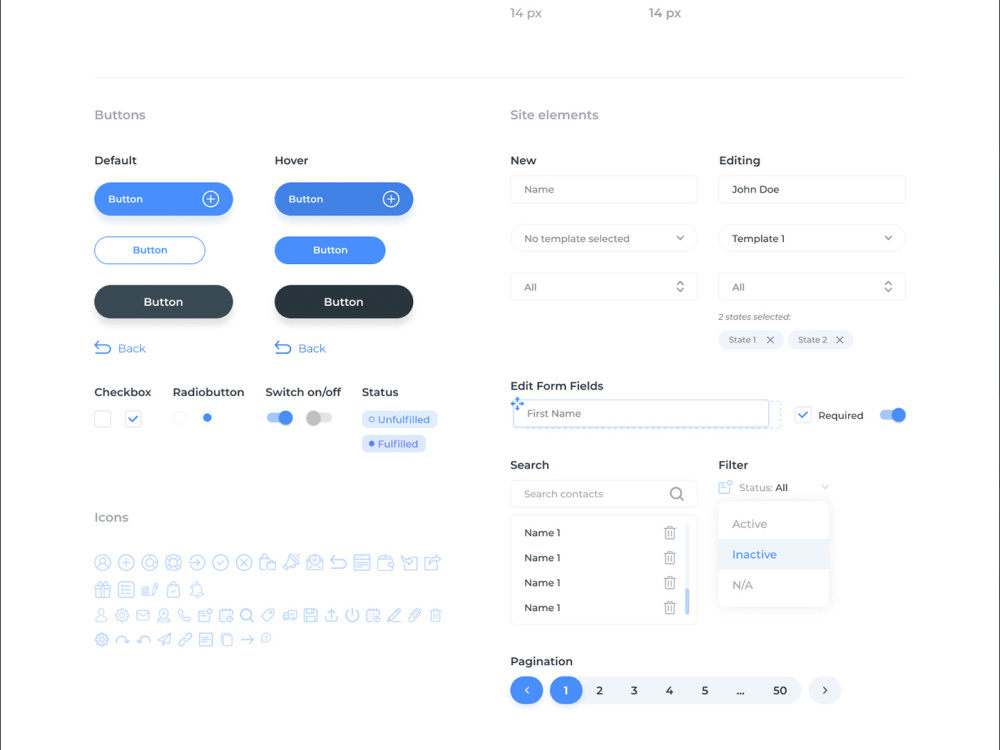The image size is (1000, 750).
Task: Click the magnifier in Search contacts field
Action: (677, 494)
